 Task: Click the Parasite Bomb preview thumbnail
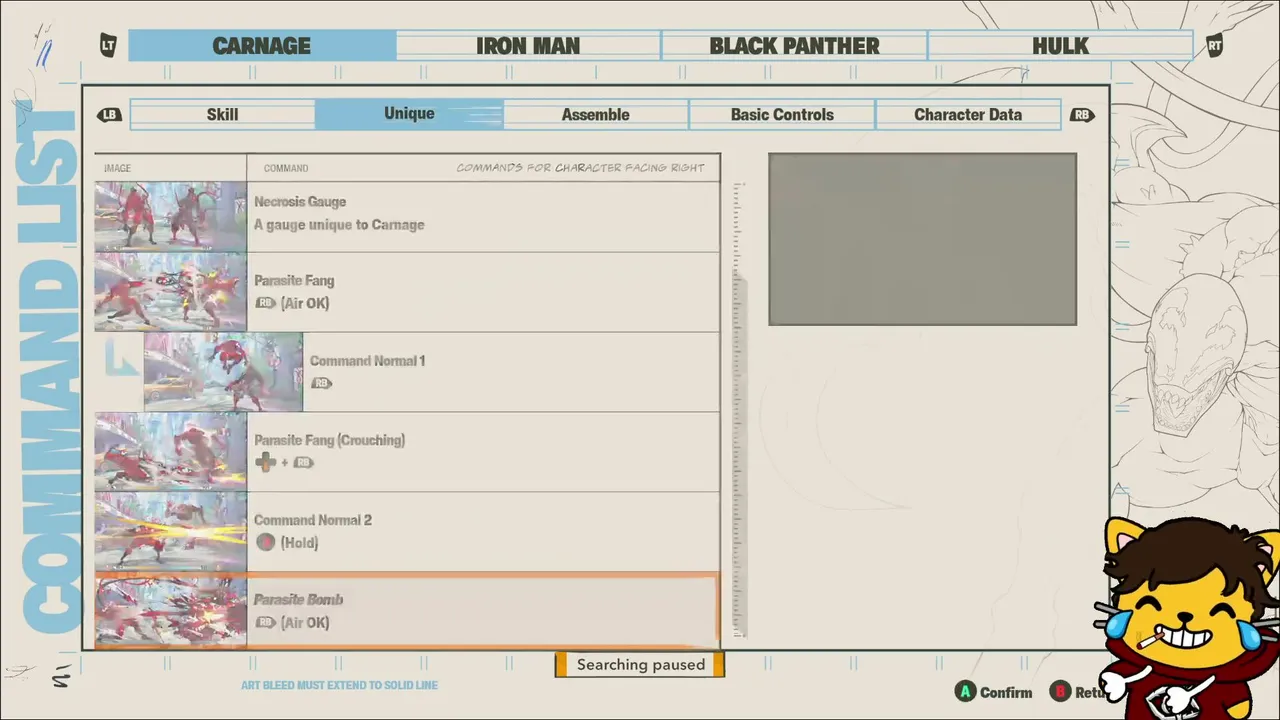pyautogui.click(x=171, y=611)
